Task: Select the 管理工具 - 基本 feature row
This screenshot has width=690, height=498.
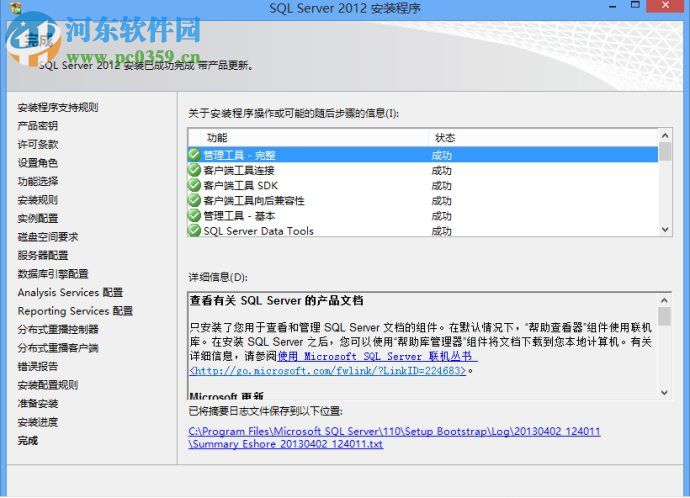Action: (x=423, y=216)
